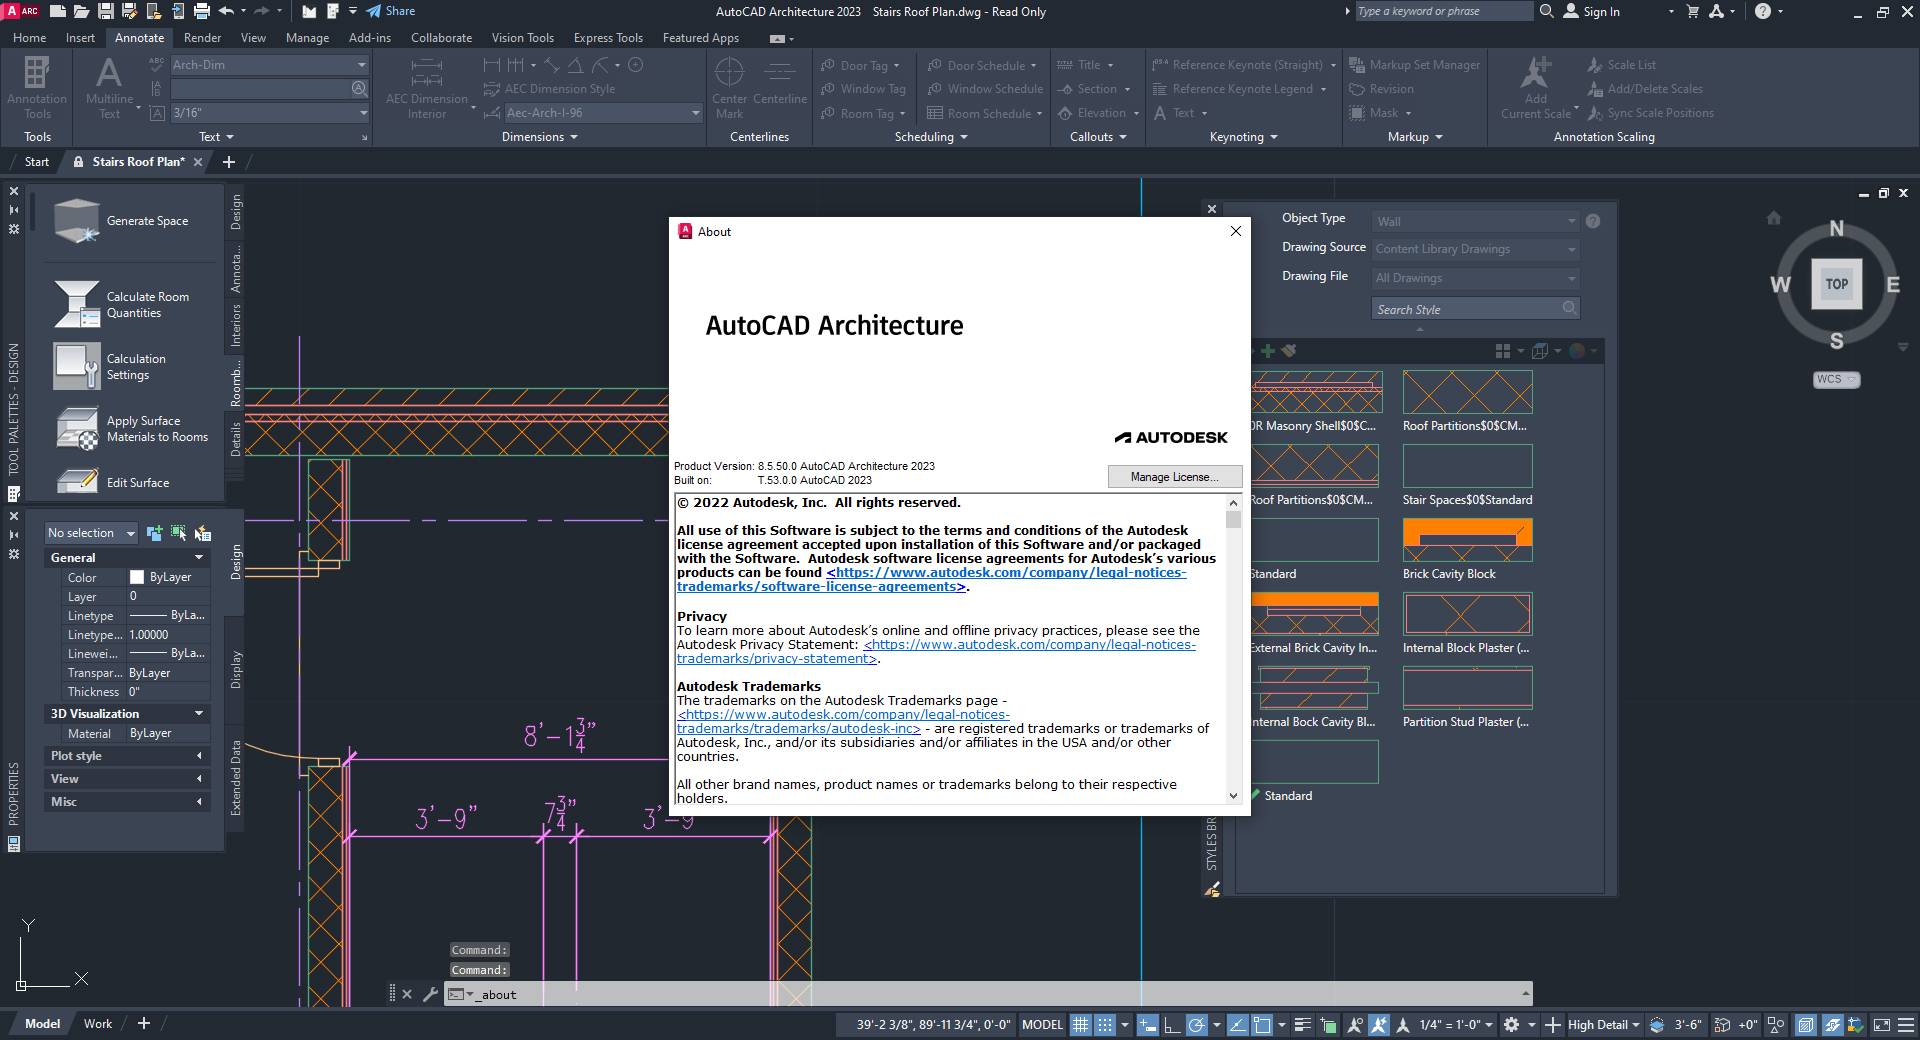
Task: Click the Annotation Tools icon
Action: tap(37, 73)
